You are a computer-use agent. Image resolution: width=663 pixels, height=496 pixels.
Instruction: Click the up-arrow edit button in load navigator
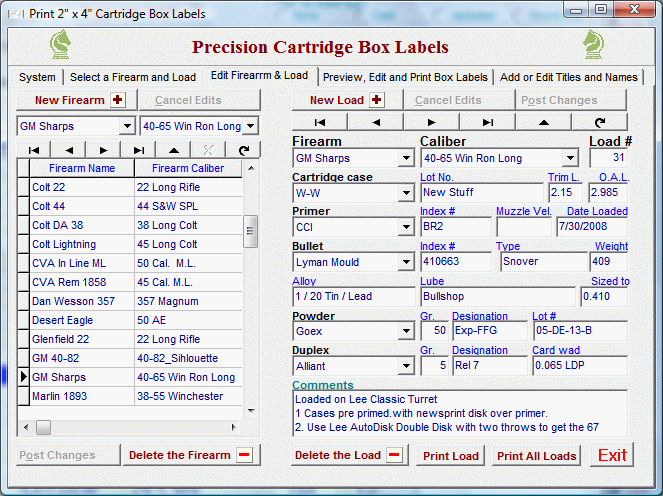tap(544, 122)
